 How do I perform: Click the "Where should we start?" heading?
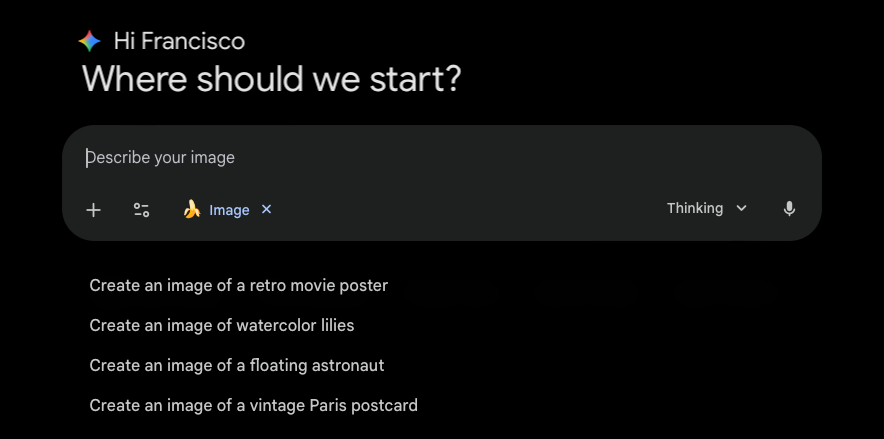pos(271,79)
